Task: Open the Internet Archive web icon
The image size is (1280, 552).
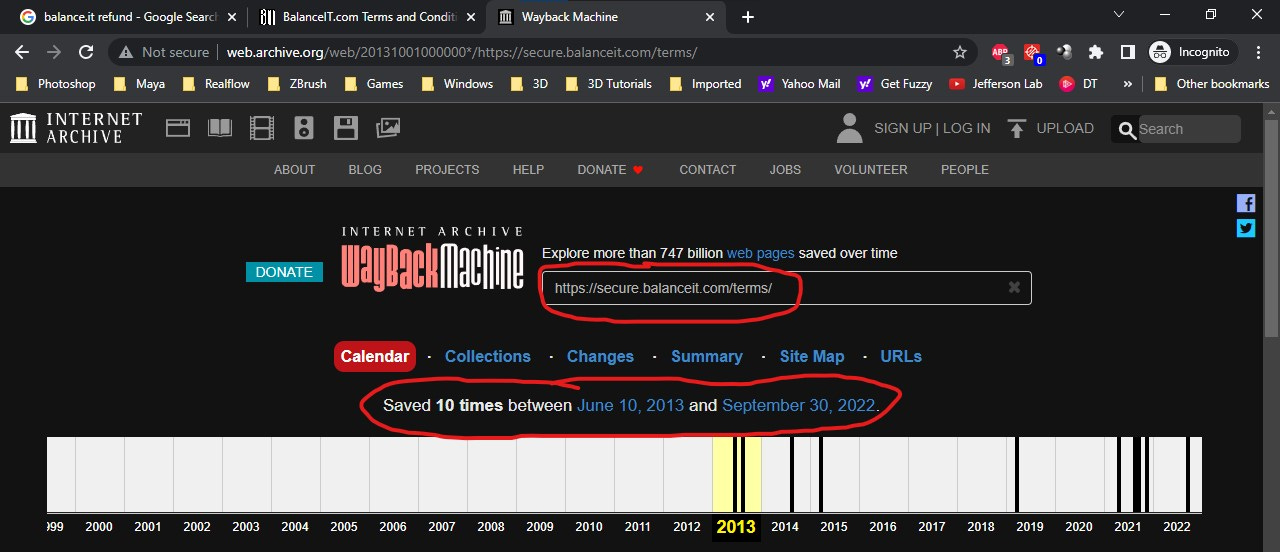Action: [178, 128]
